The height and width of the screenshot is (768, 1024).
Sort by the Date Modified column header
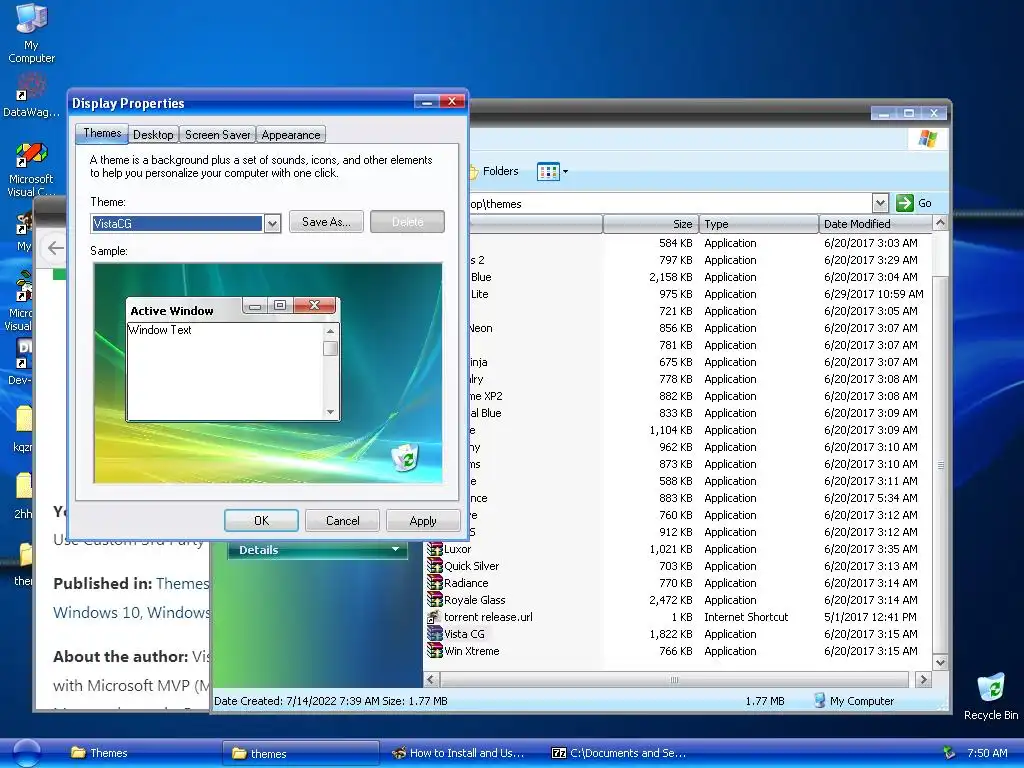tap(874, 224)
